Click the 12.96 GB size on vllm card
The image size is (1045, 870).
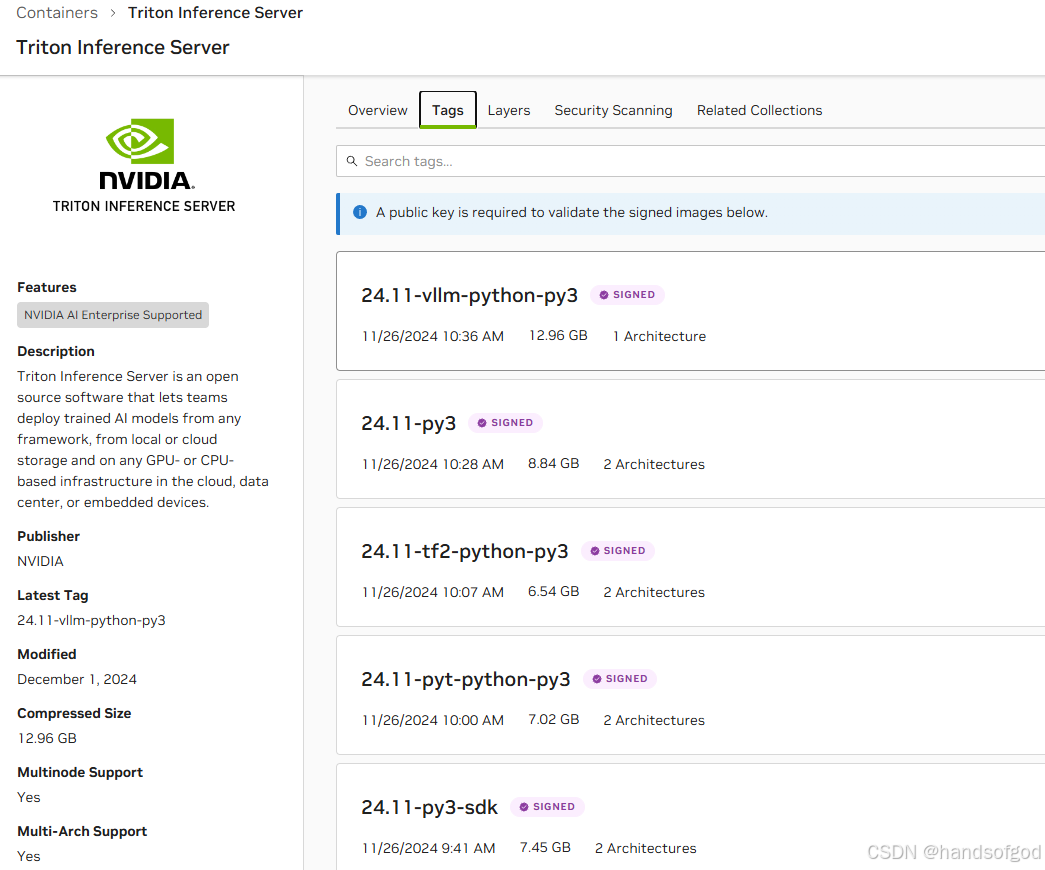click(x=558, y=335)
